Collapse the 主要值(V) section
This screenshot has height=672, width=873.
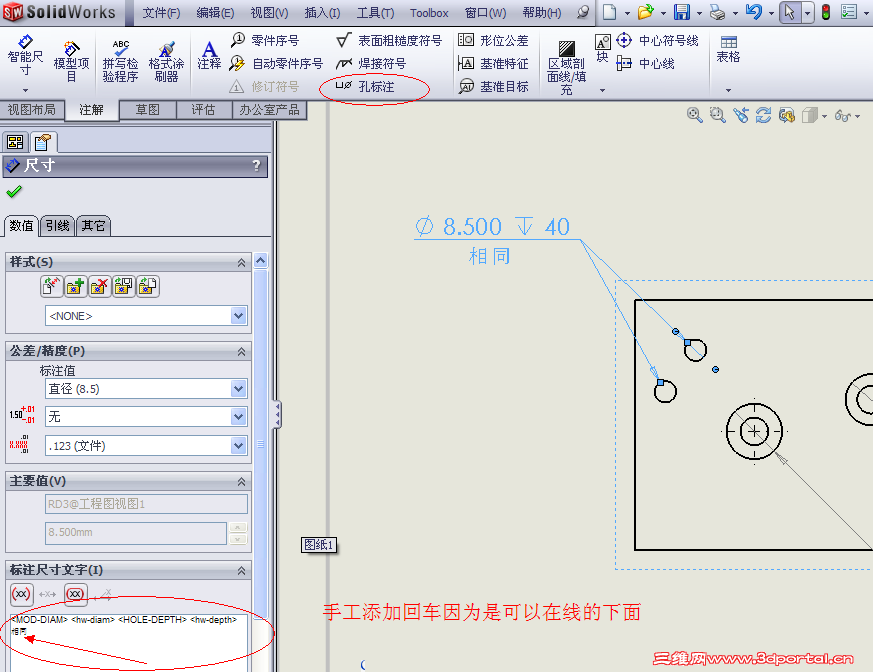coord(242,481)
